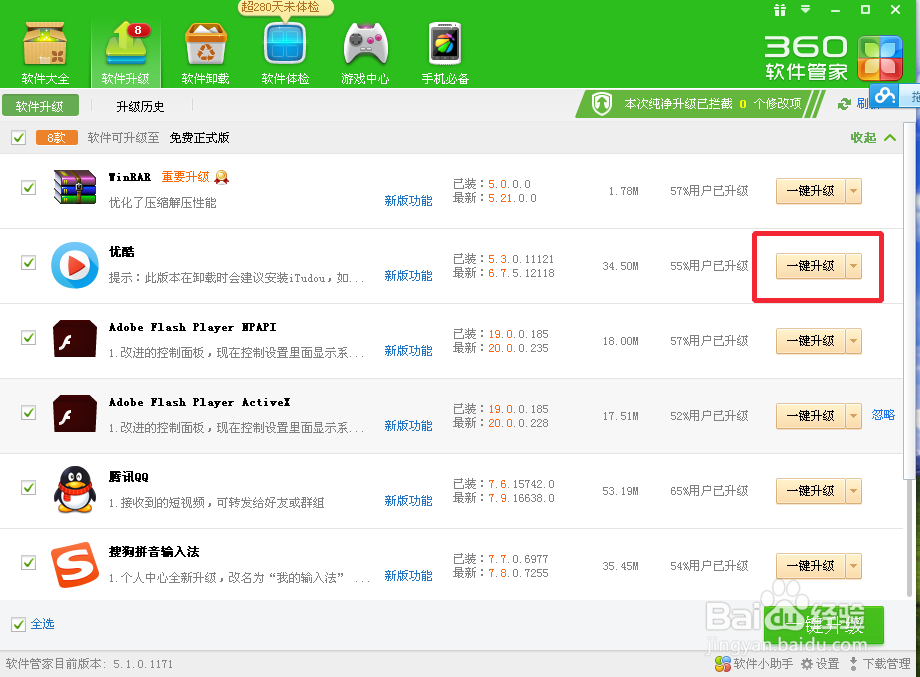920x677 pixels.
Task: Click 一键升级 for 优酷
Action: point(811,266)
